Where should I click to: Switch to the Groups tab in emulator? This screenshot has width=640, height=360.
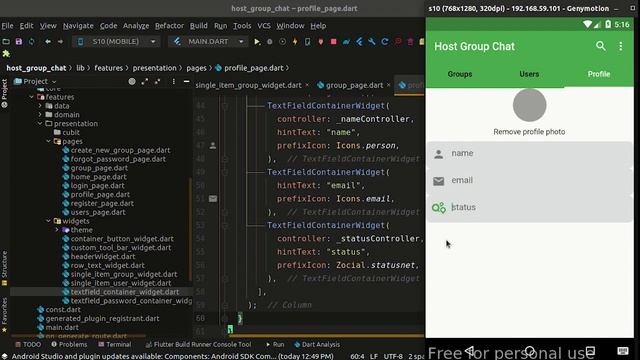pyautogui.click(x=460, y=74)
